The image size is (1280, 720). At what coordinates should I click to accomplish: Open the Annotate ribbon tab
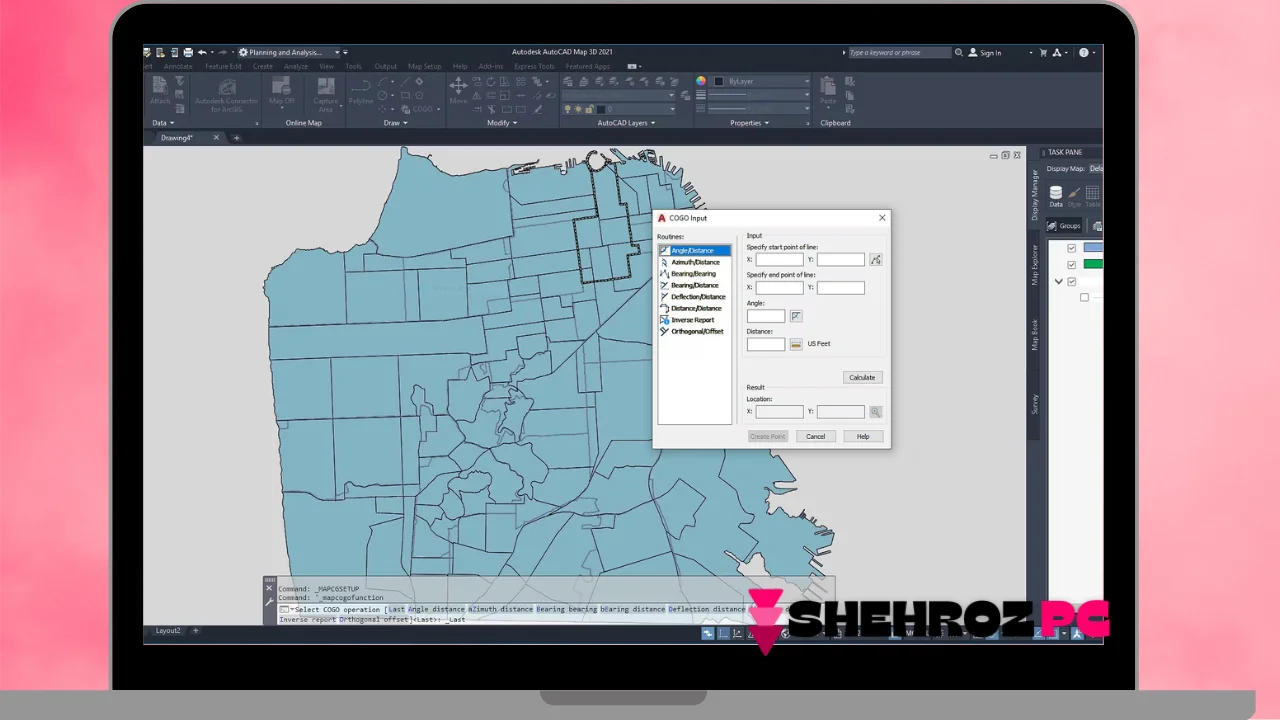[x=178, y=66]
